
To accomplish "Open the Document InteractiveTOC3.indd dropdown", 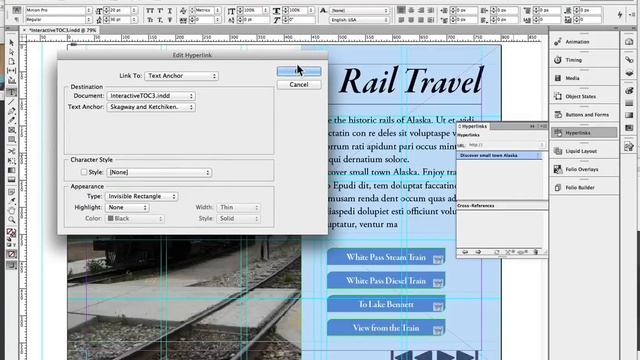I will (x=151, y=96).
